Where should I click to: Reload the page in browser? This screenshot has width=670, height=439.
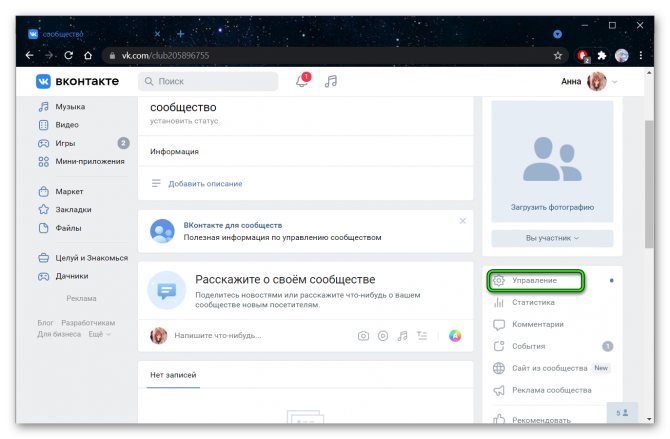(68, 56)
